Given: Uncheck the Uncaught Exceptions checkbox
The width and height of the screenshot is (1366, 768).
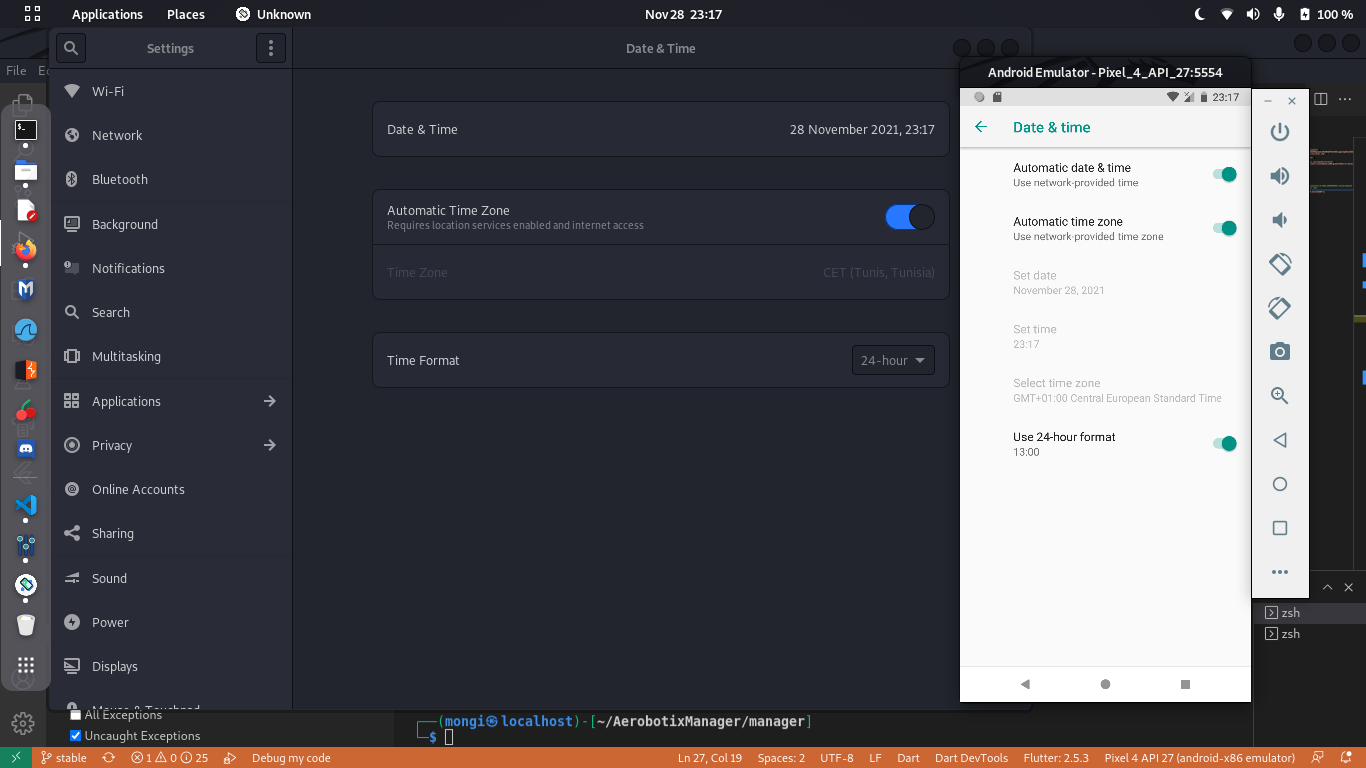Looking at the screenshot, I should click(76, 736).
